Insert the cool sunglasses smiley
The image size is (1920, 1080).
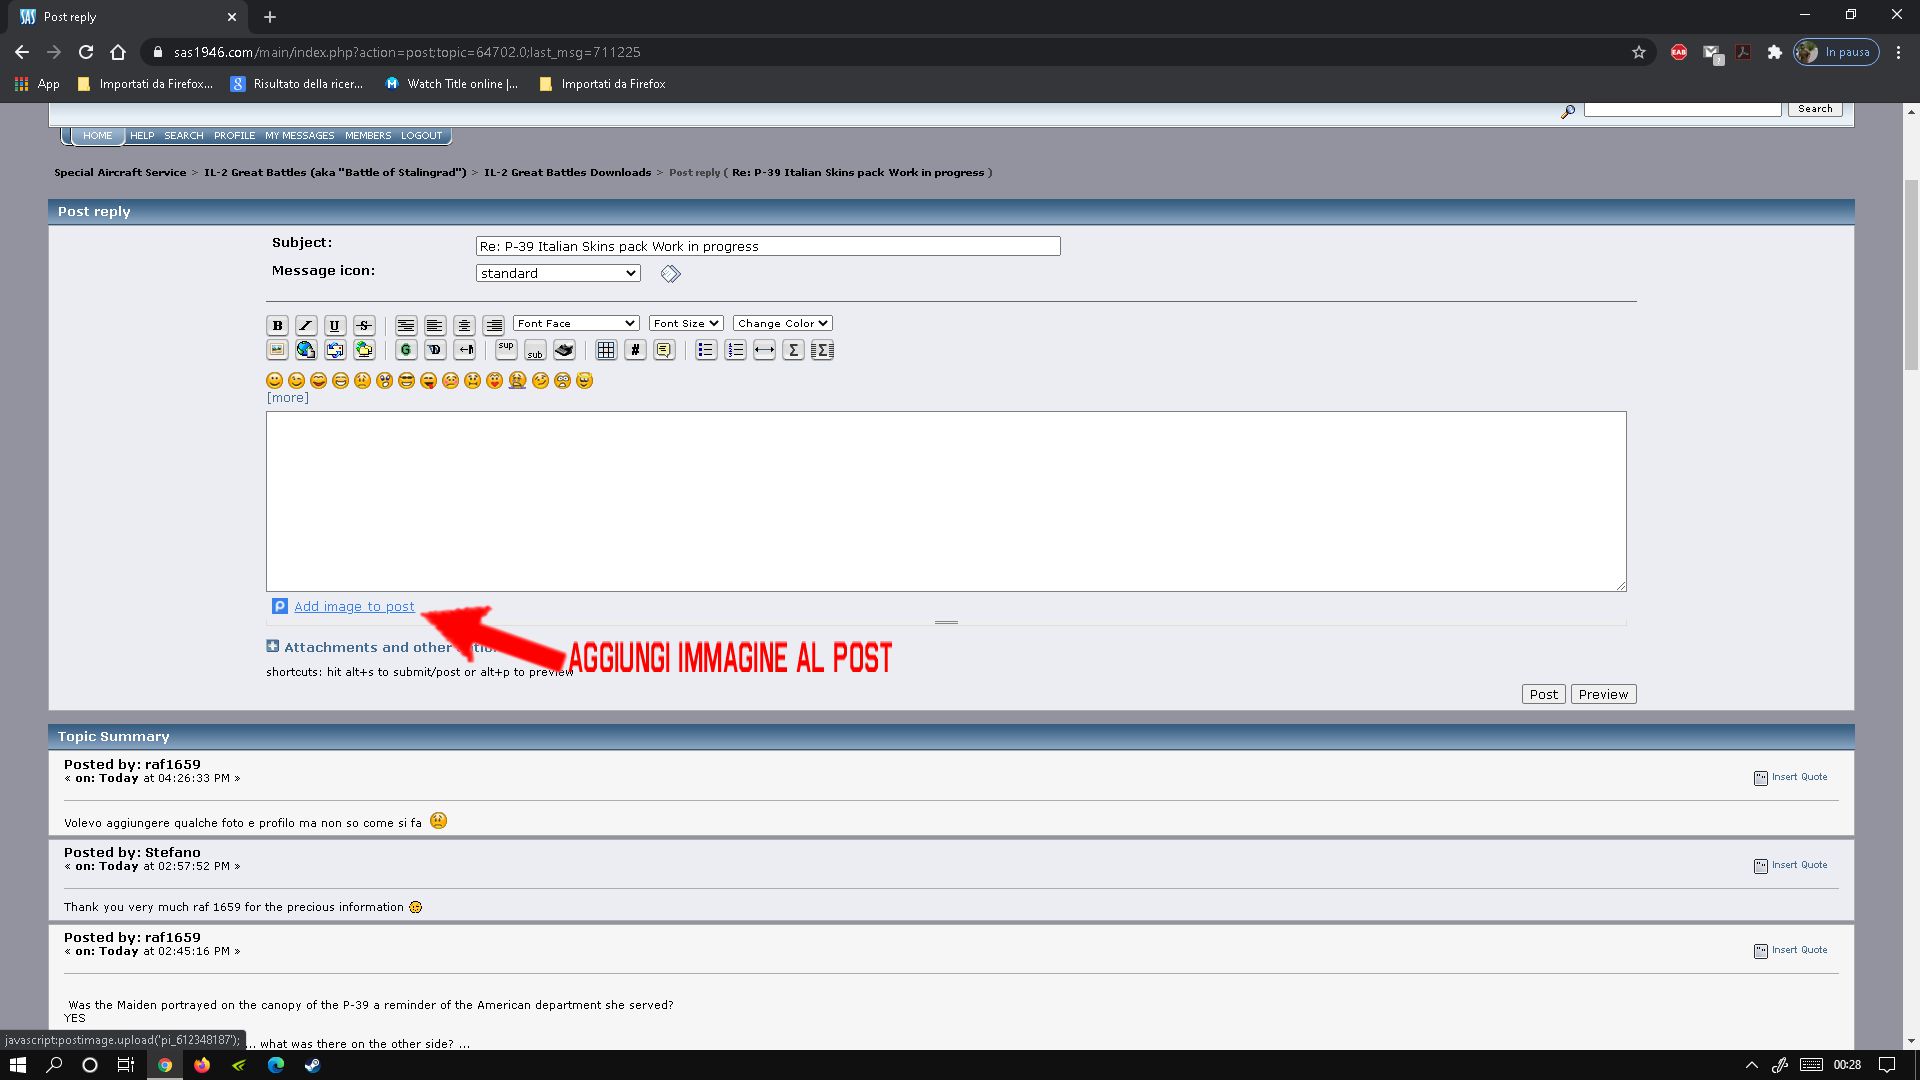click(x=406, y=380)
